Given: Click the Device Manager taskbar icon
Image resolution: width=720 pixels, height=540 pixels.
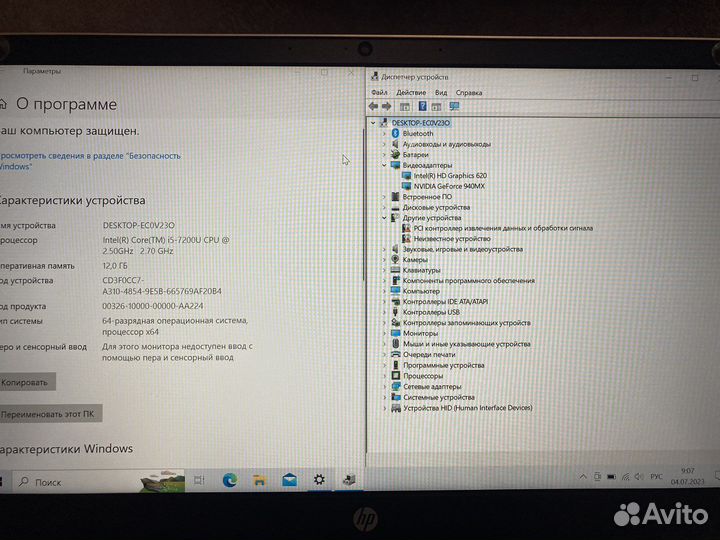Looking at the screenshot, I should pos(349,480).
